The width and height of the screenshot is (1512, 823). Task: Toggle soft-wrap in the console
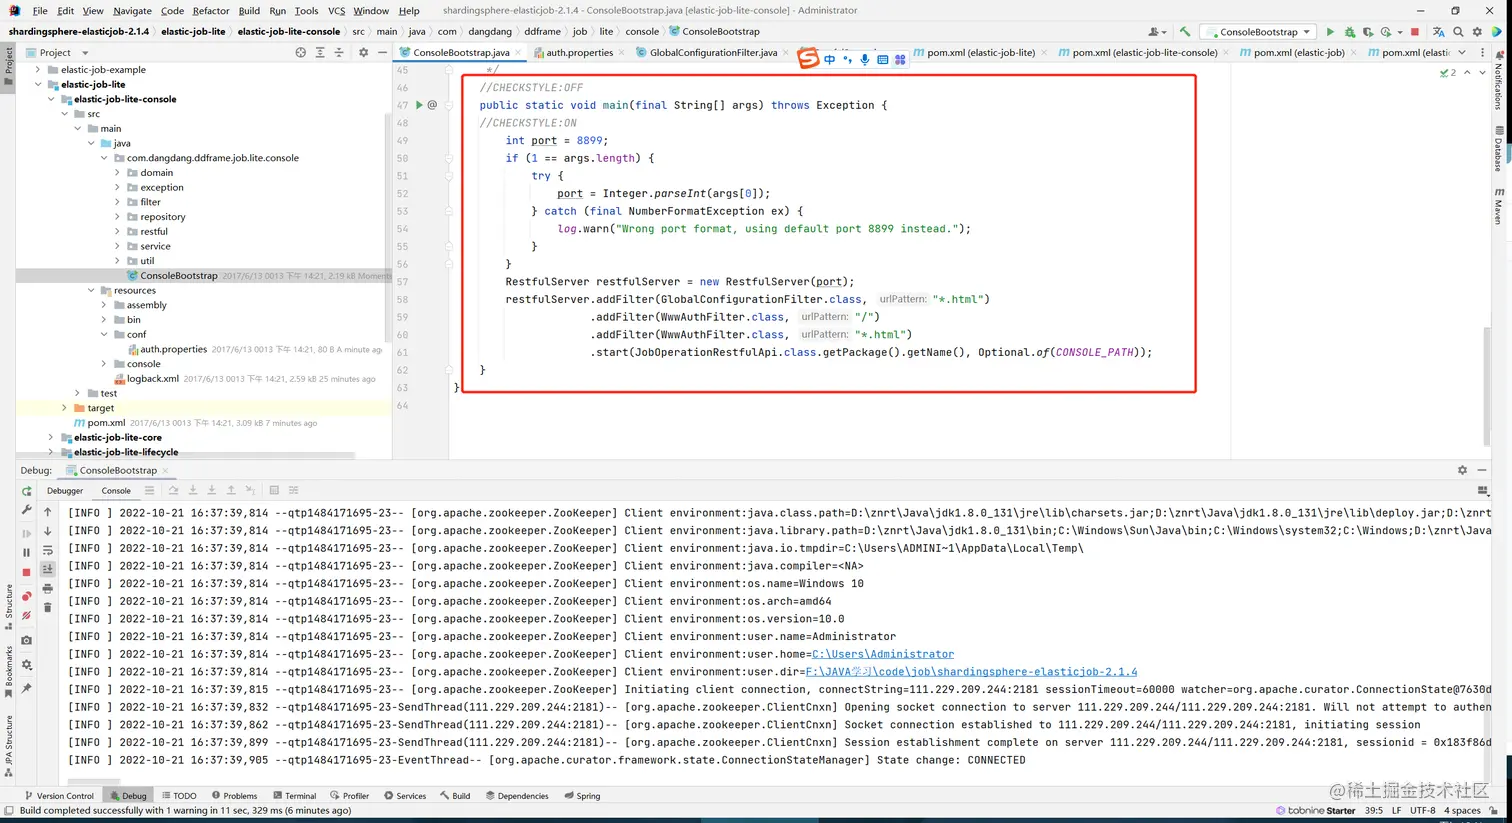pyautogui.click(x=47, y=551)
